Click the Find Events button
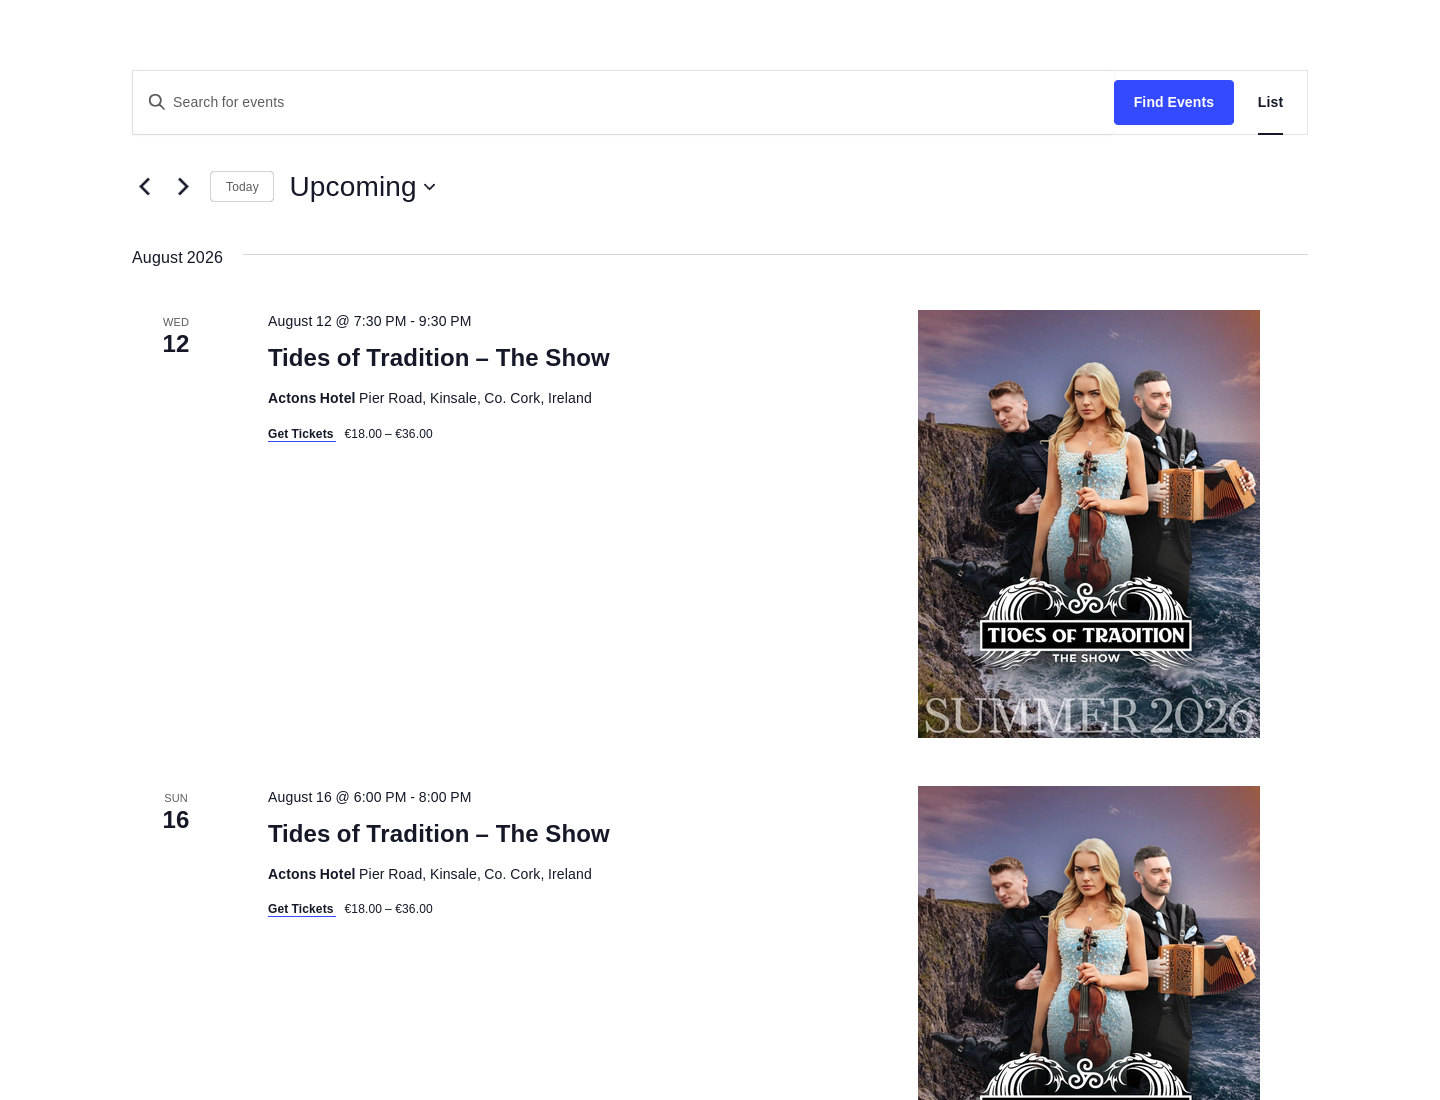The width and height of the screenshot is (1440, 1100). pos(1174,102)
